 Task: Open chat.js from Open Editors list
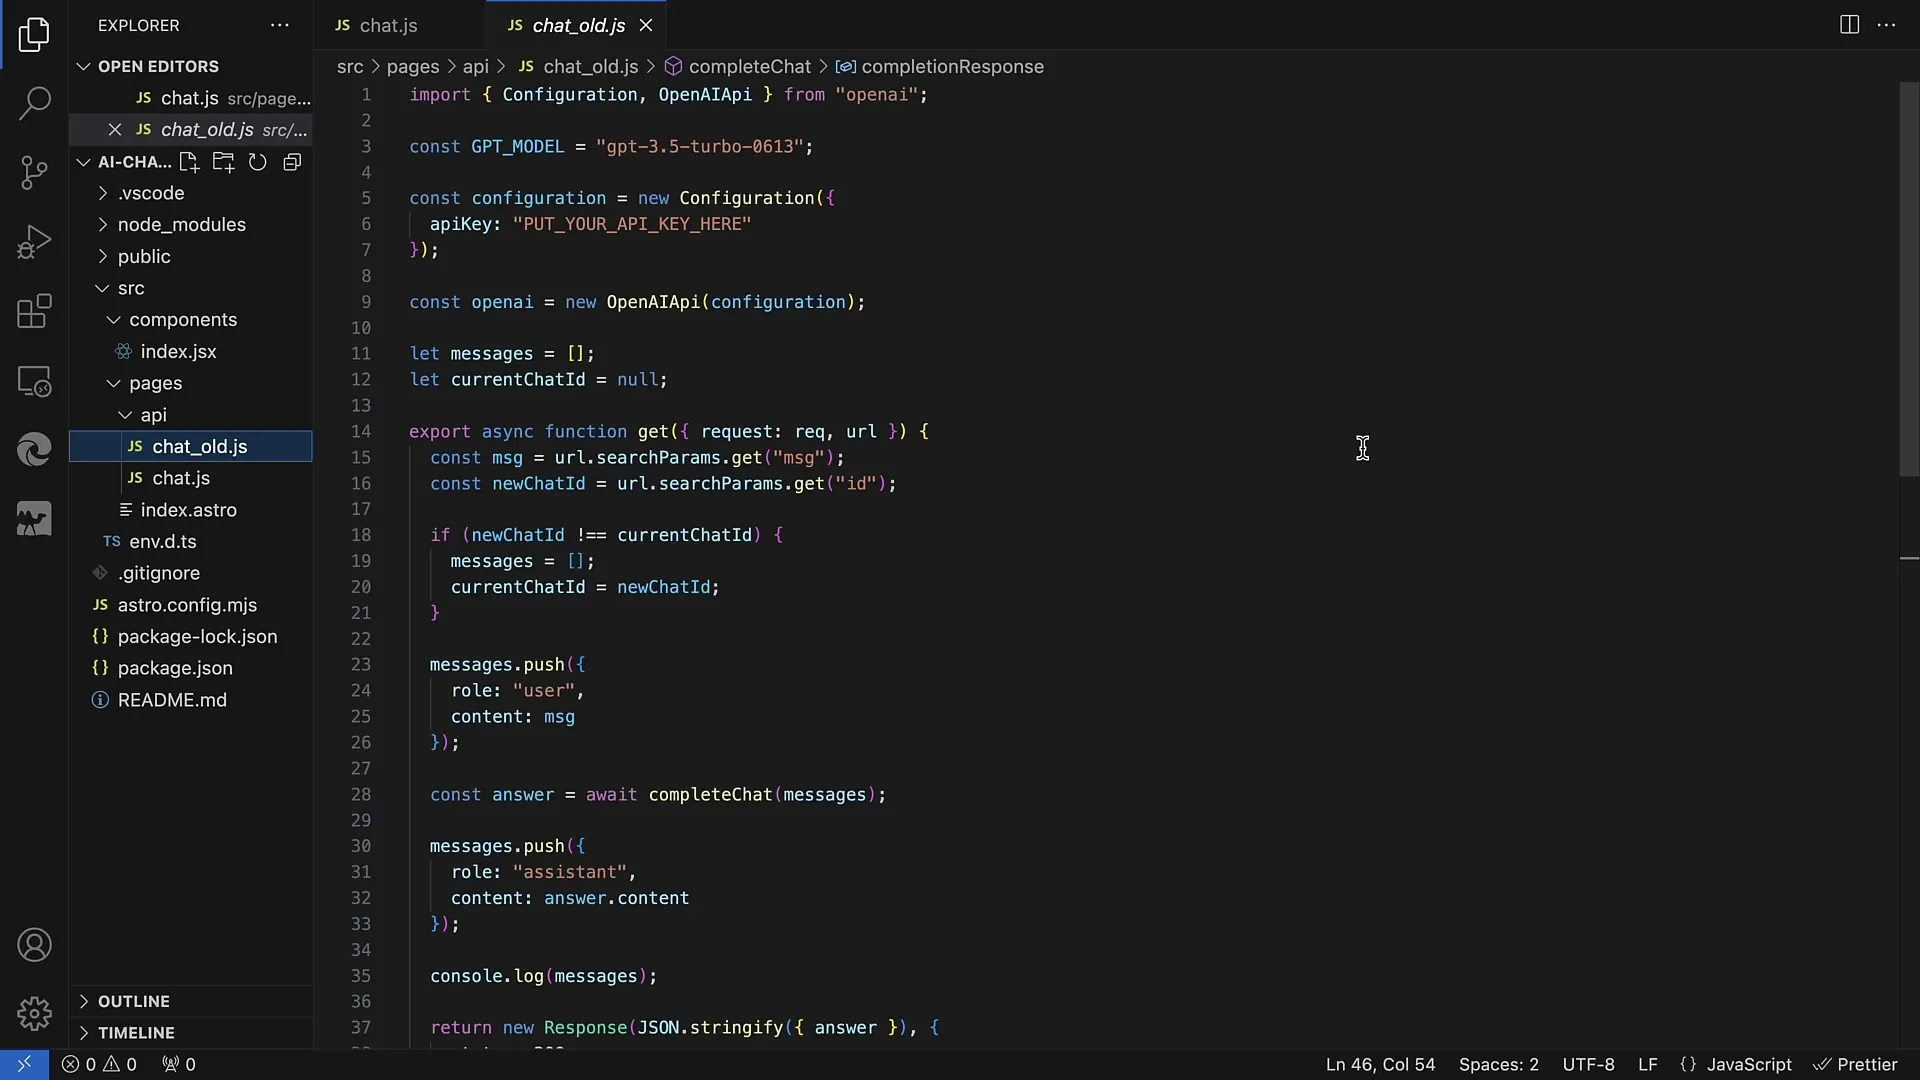(190, 98)
